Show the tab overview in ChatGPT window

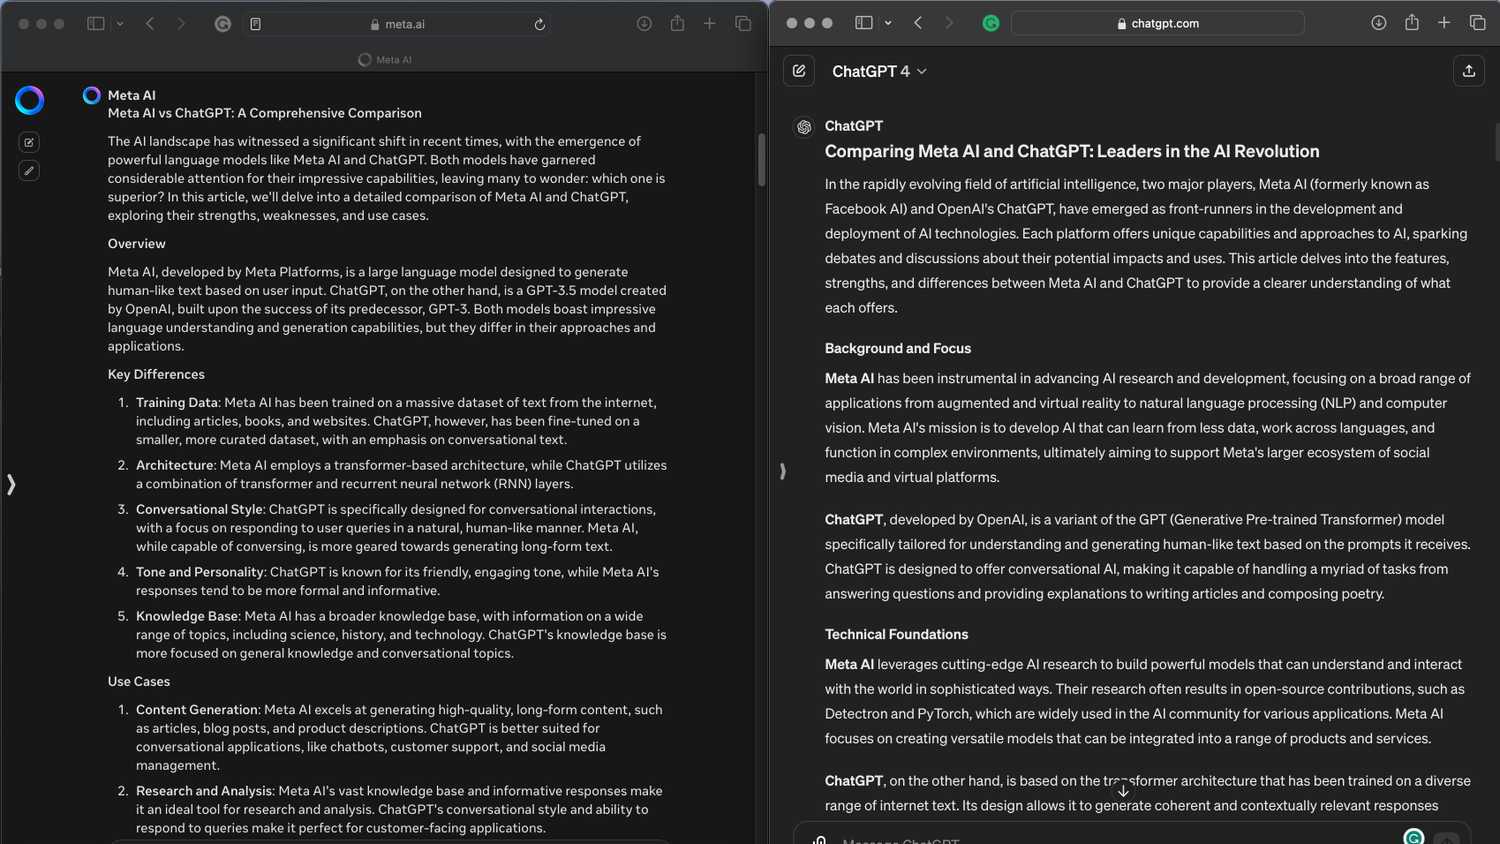pyautogui.click(x=1477, y=23)
